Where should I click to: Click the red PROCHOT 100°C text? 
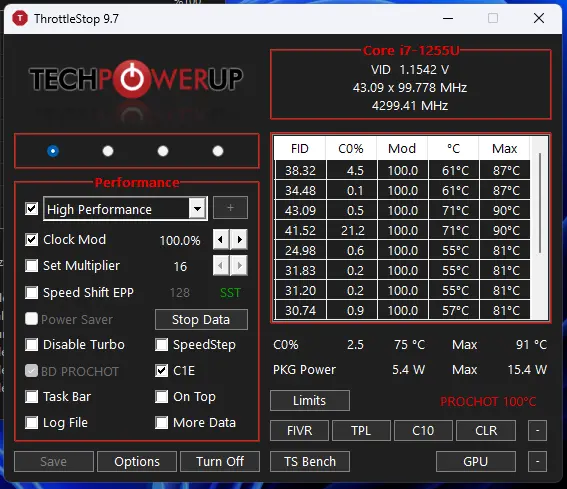[x=488, y=401]
